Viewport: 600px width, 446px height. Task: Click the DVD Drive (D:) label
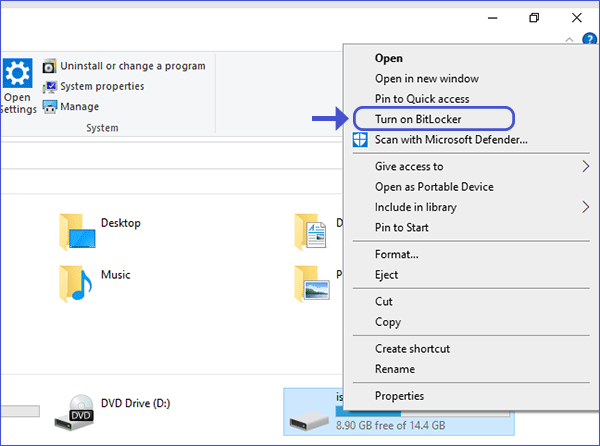(135, 403)
